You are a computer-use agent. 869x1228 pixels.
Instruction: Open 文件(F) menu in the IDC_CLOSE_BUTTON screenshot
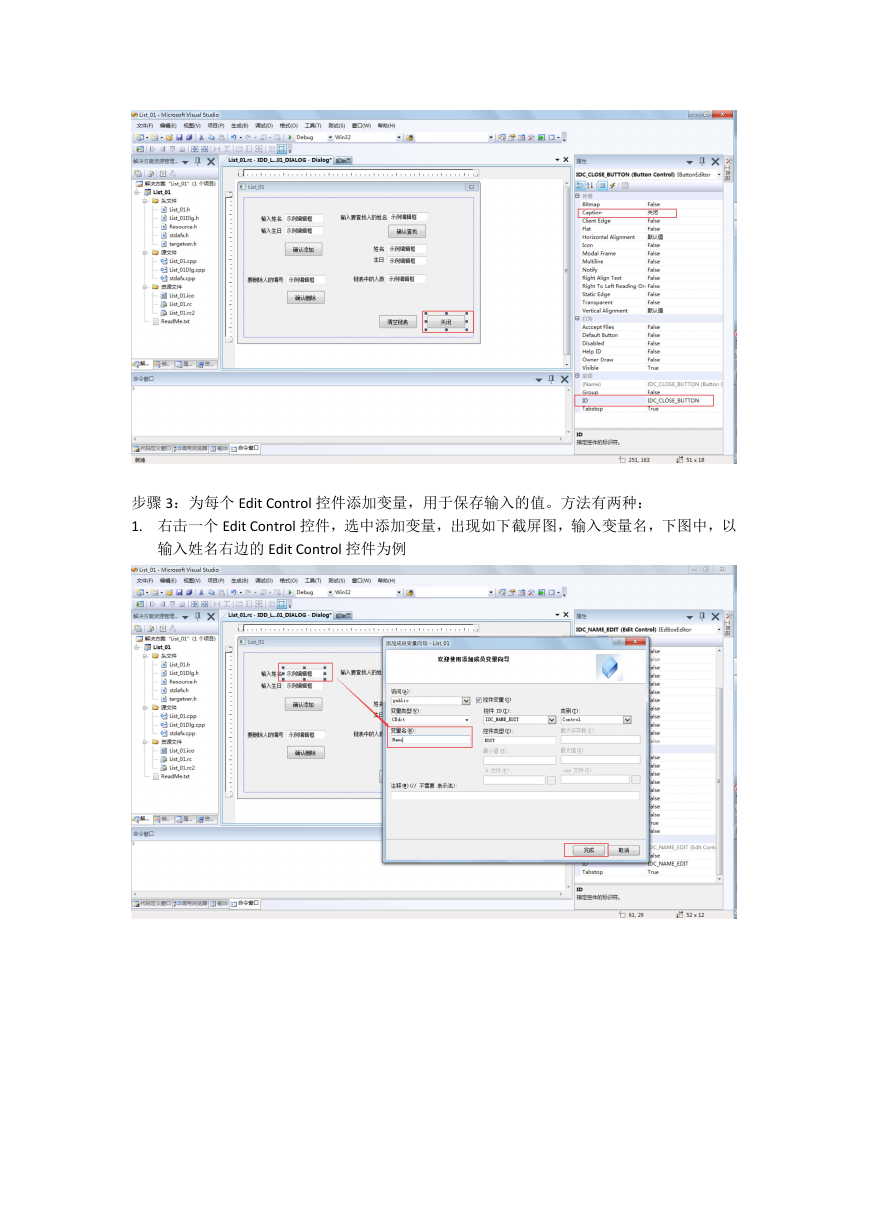tap(144, 126)
